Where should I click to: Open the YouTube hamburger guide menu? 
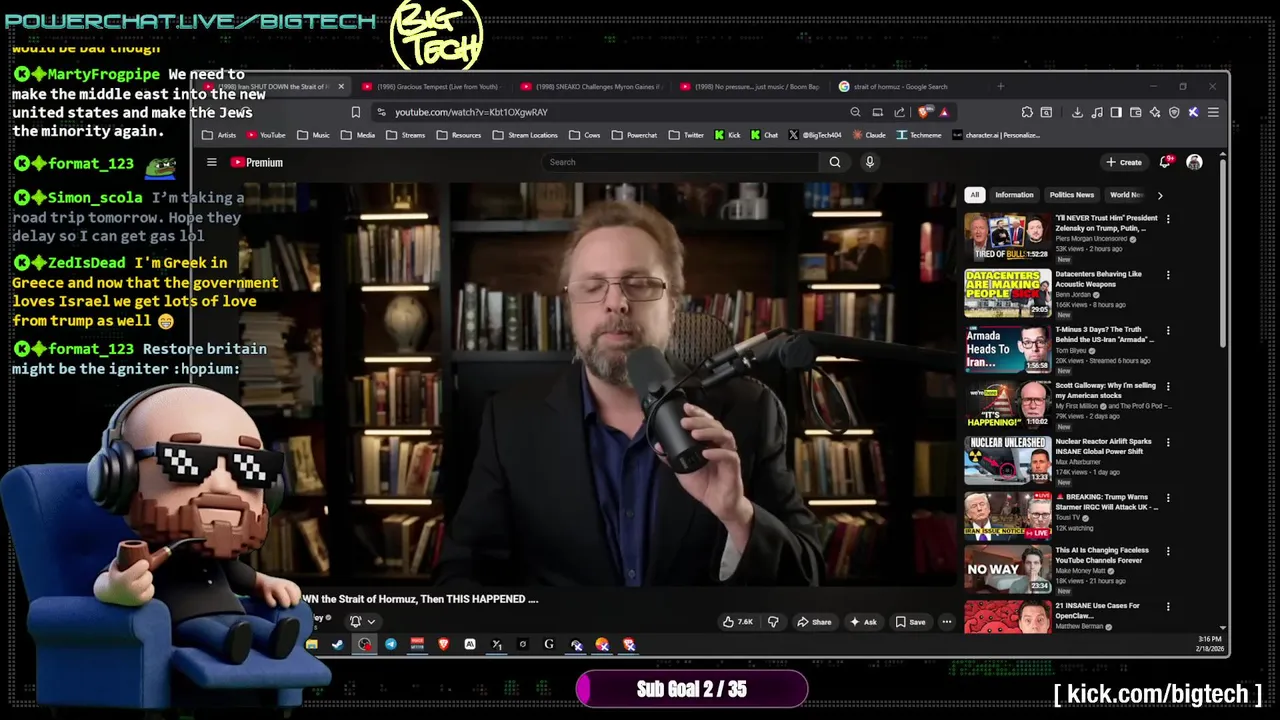(x=211, y=162)
